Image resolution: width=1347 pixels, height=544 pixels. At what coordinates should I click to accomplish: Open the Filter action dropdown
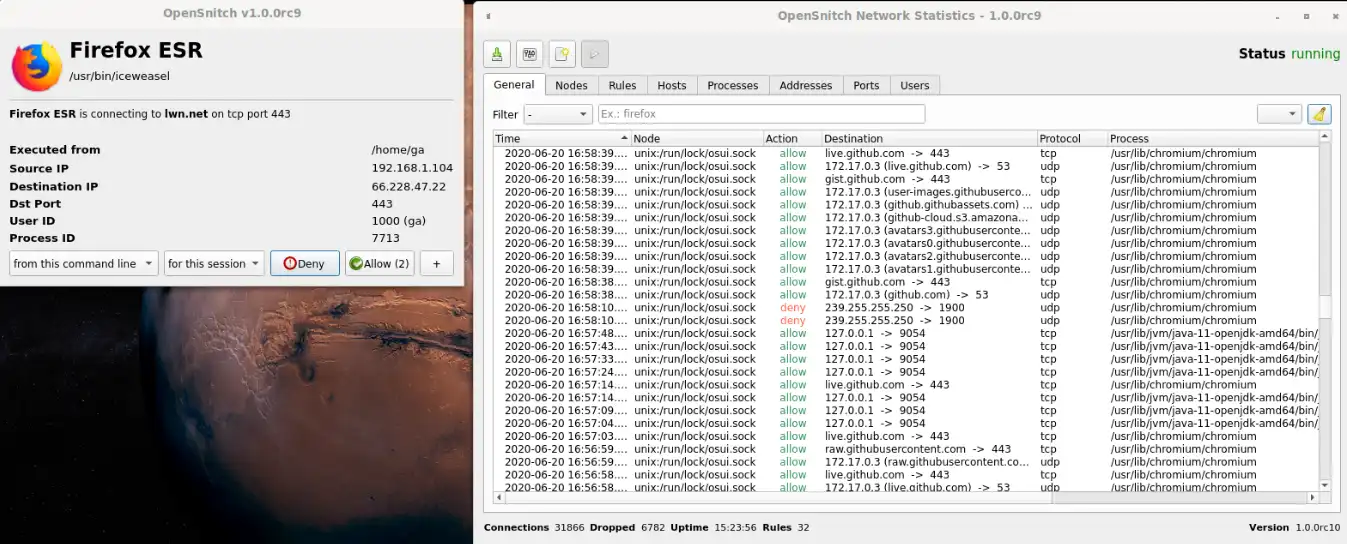[x=558, y=114]
